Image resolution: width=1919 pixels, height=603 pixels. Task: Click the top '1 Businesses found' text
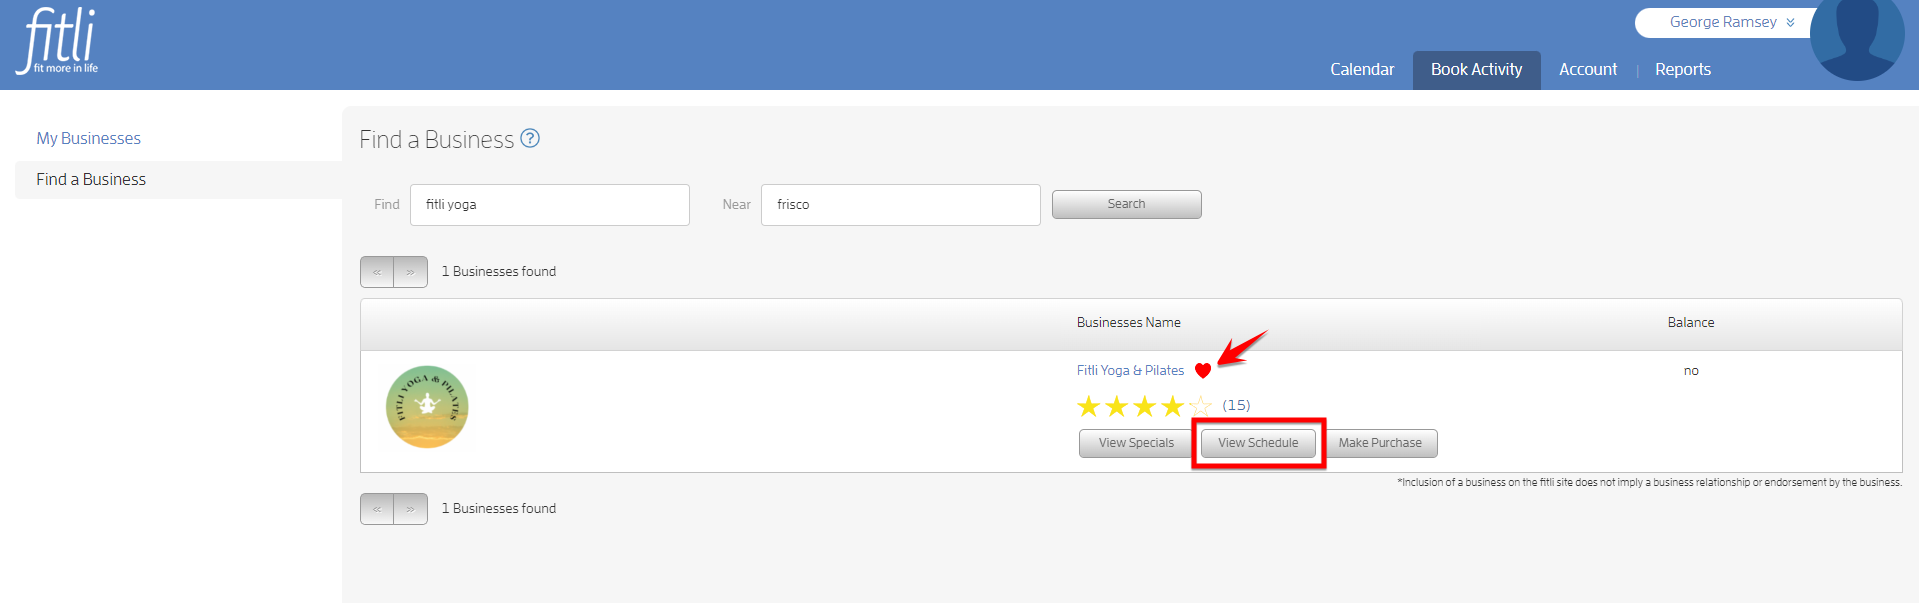click(x=499, y=272)
